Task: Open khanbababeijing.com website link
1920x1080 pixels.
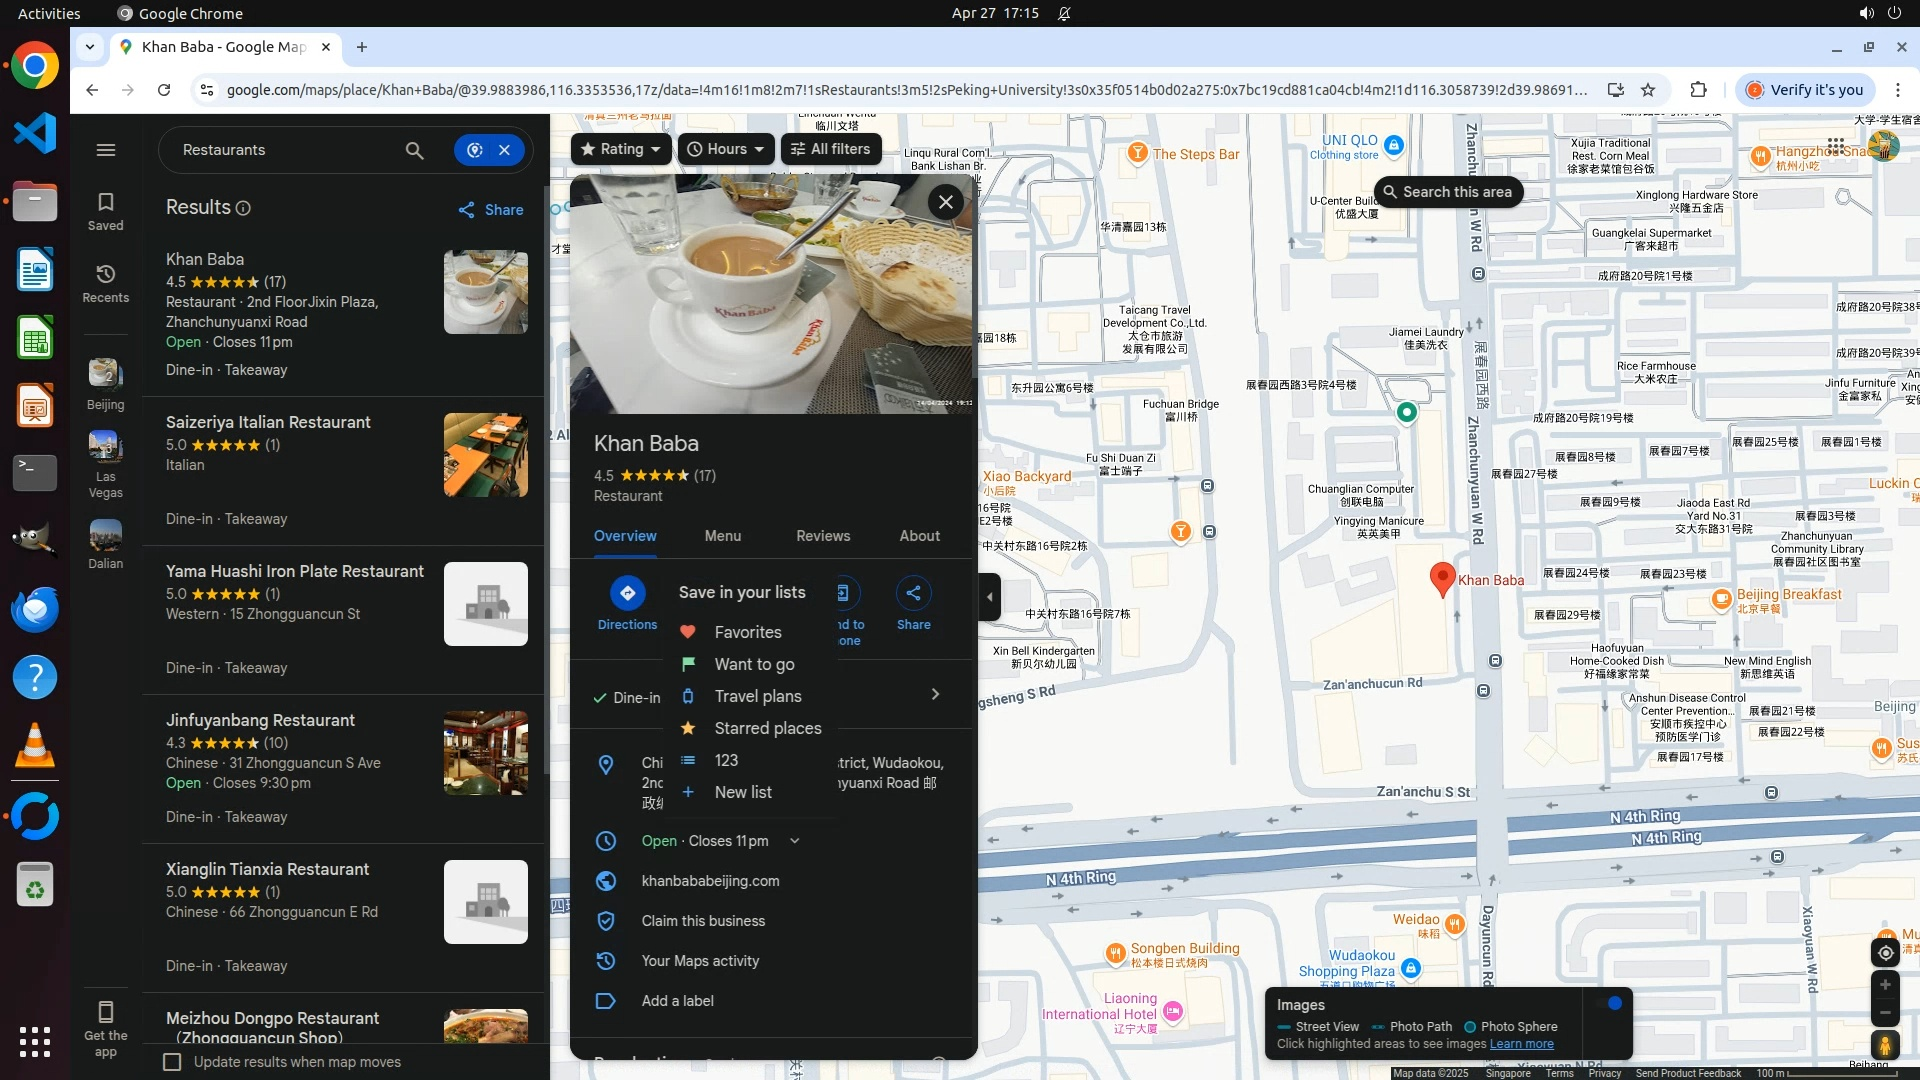Action: pos(710,881)
